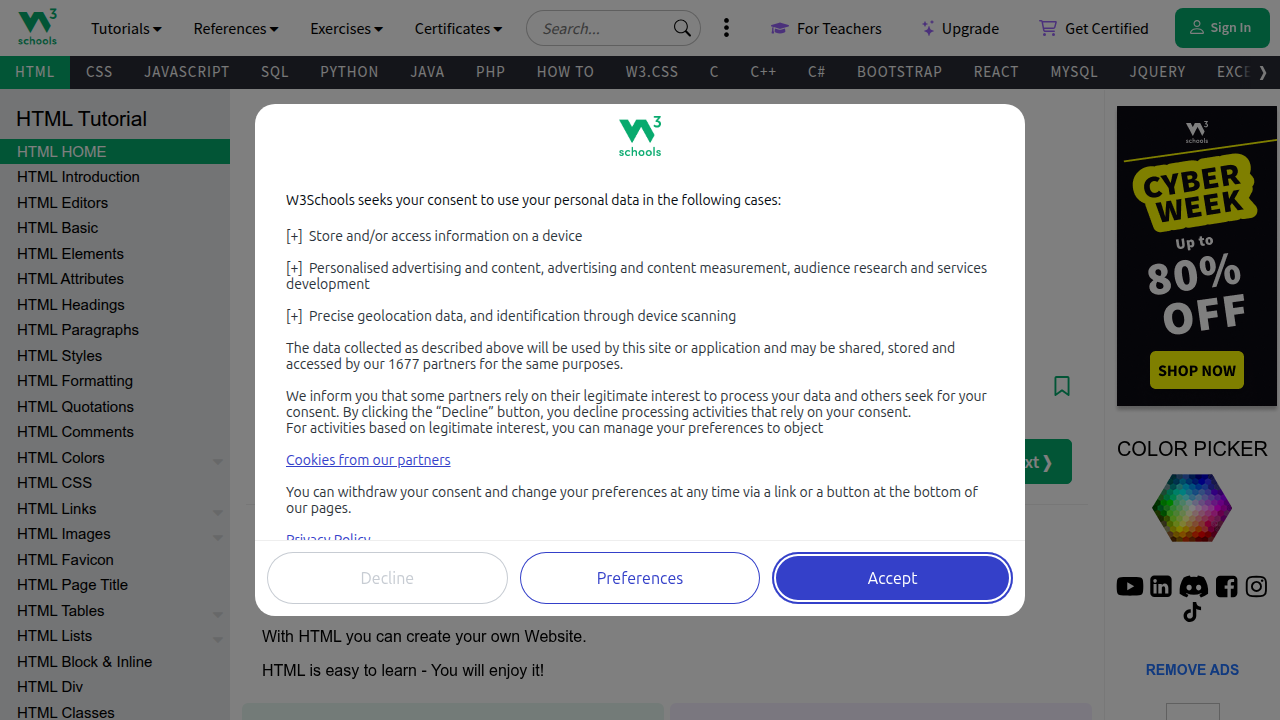Open W3Schools on YouTube via the YouTube icon
This screenshot has height=720, width=1280.
tap(1129, 586)
